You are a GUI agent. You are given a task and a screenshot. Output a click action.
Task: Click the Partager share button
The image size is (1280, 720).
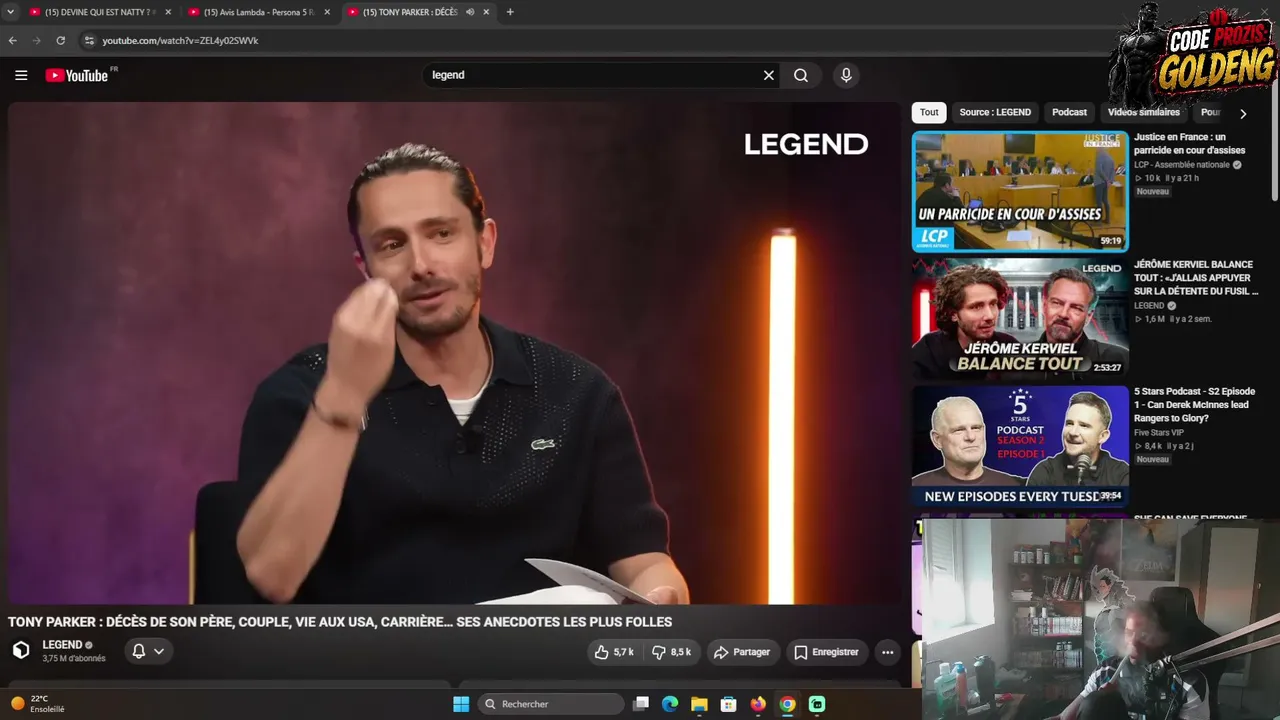(742, 652)
